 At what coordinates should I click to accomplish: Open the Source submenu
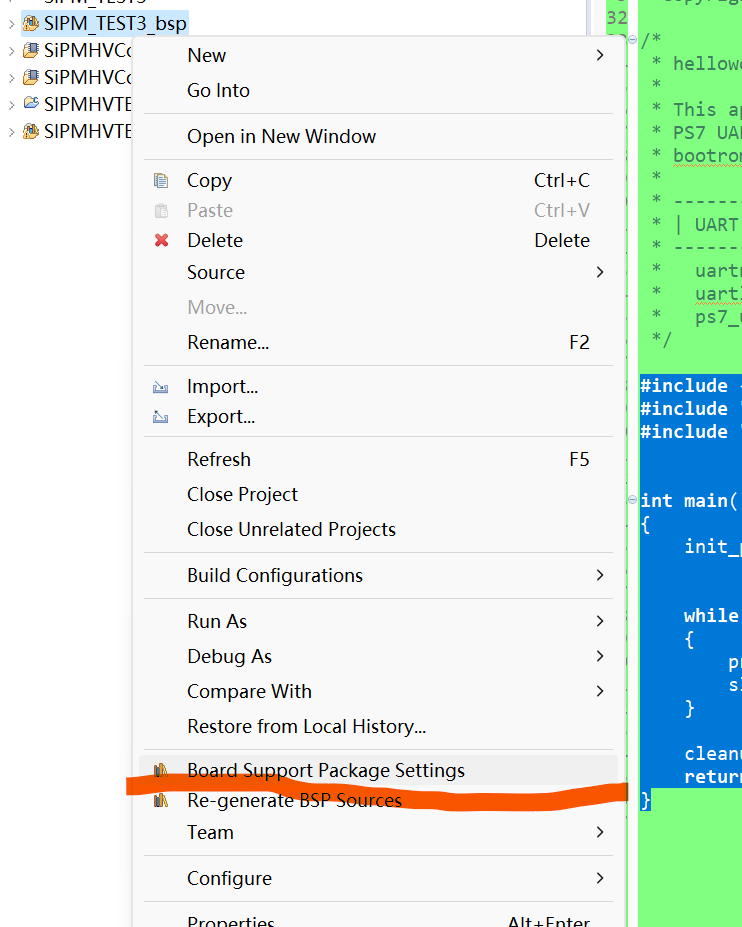pyautogui.click(x=378, y=273)
